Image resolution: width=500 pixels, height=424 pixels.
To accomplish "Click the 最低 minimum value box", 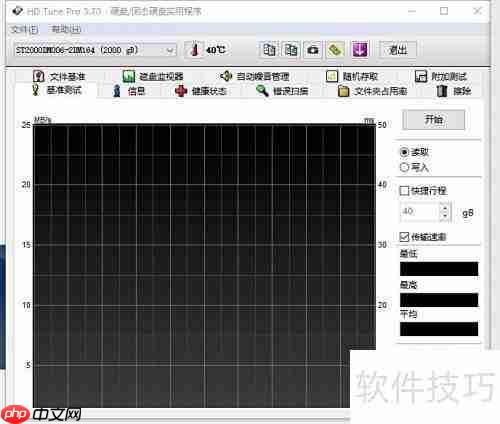I will (x=439, y=269).
